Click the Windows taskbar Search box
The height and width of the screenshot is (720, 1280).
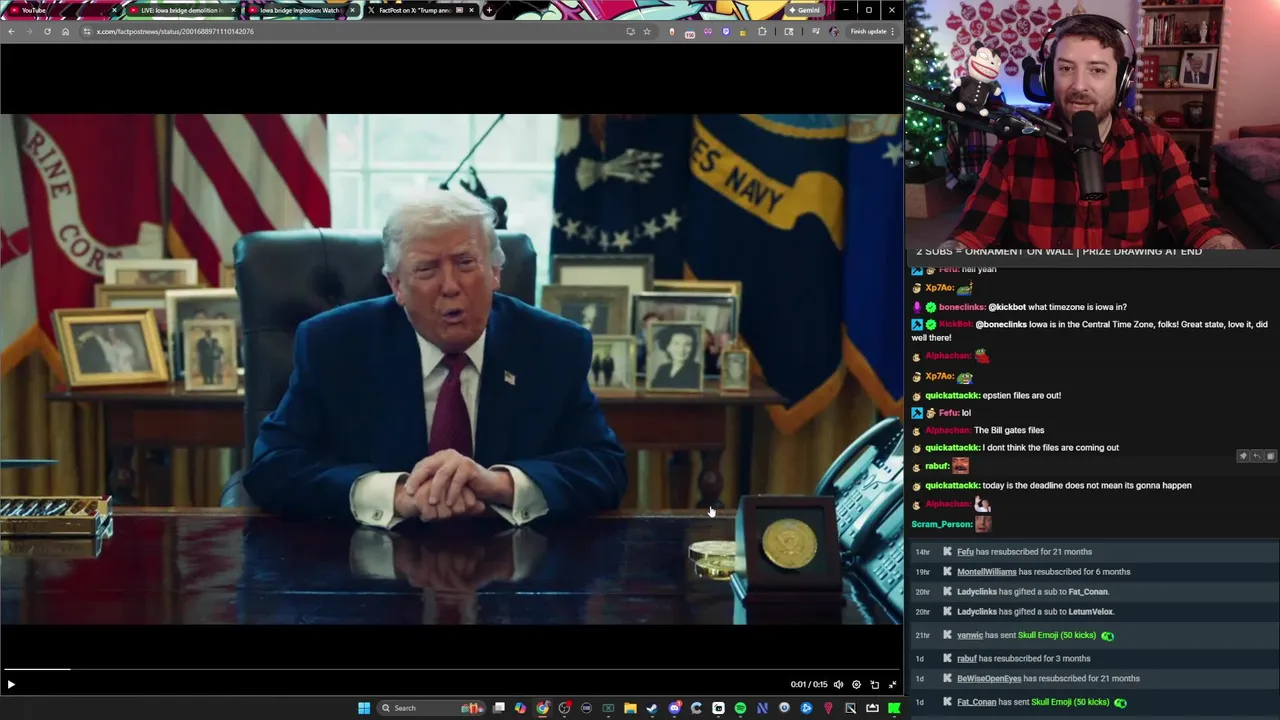[x=431, y=708]
